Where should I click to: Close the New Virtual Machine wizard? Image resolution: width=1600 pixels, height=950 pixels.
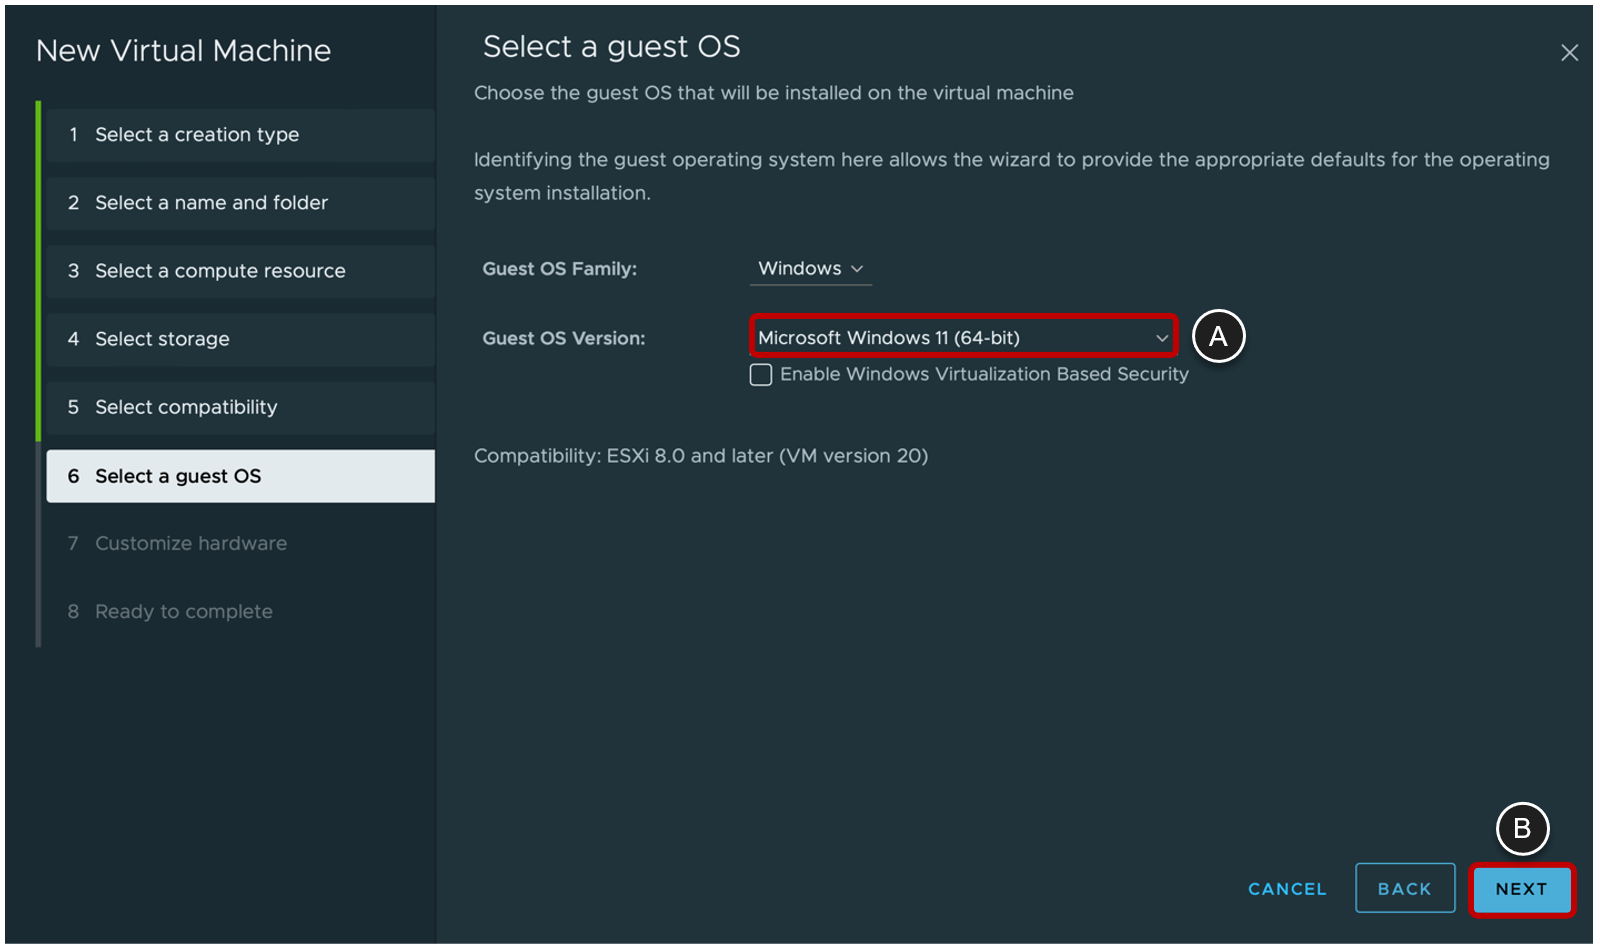1570,53
